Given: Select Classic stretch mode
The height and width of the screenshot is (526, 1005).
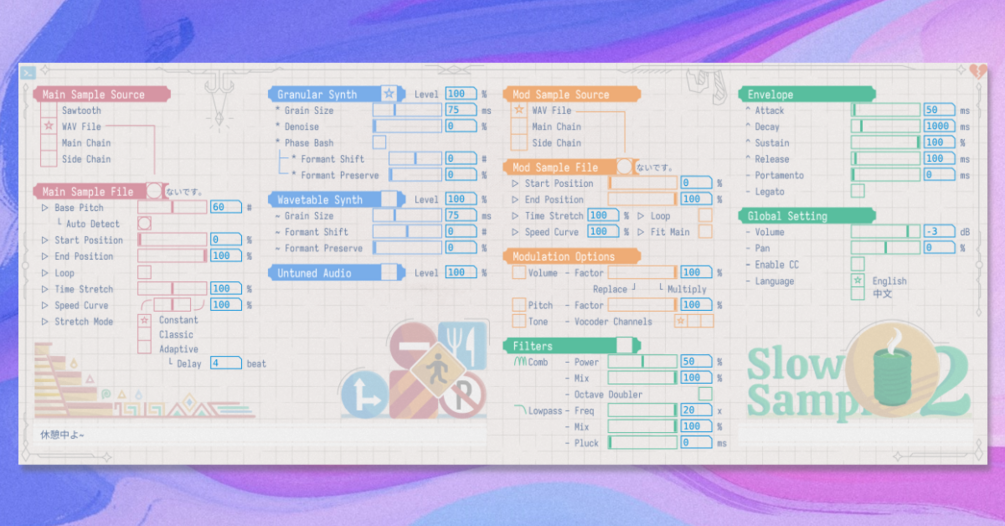Looking at the screenshot, I should [145, 334].
